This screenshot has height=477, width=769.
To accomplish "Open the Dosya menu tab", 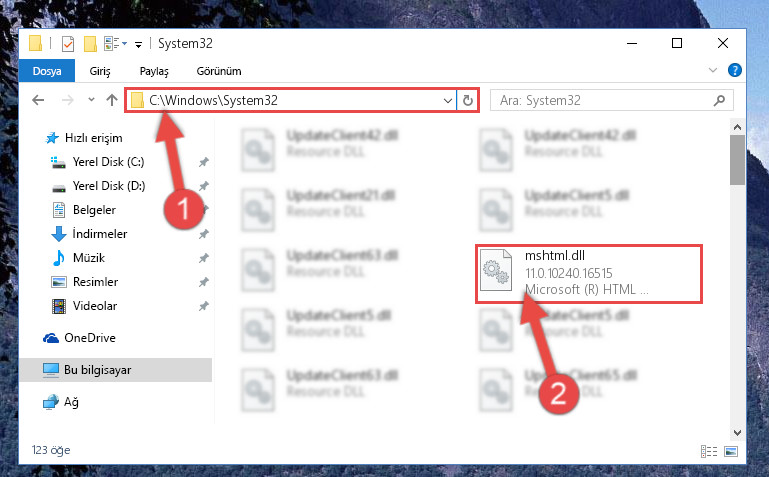I will [x=47, y=71].
